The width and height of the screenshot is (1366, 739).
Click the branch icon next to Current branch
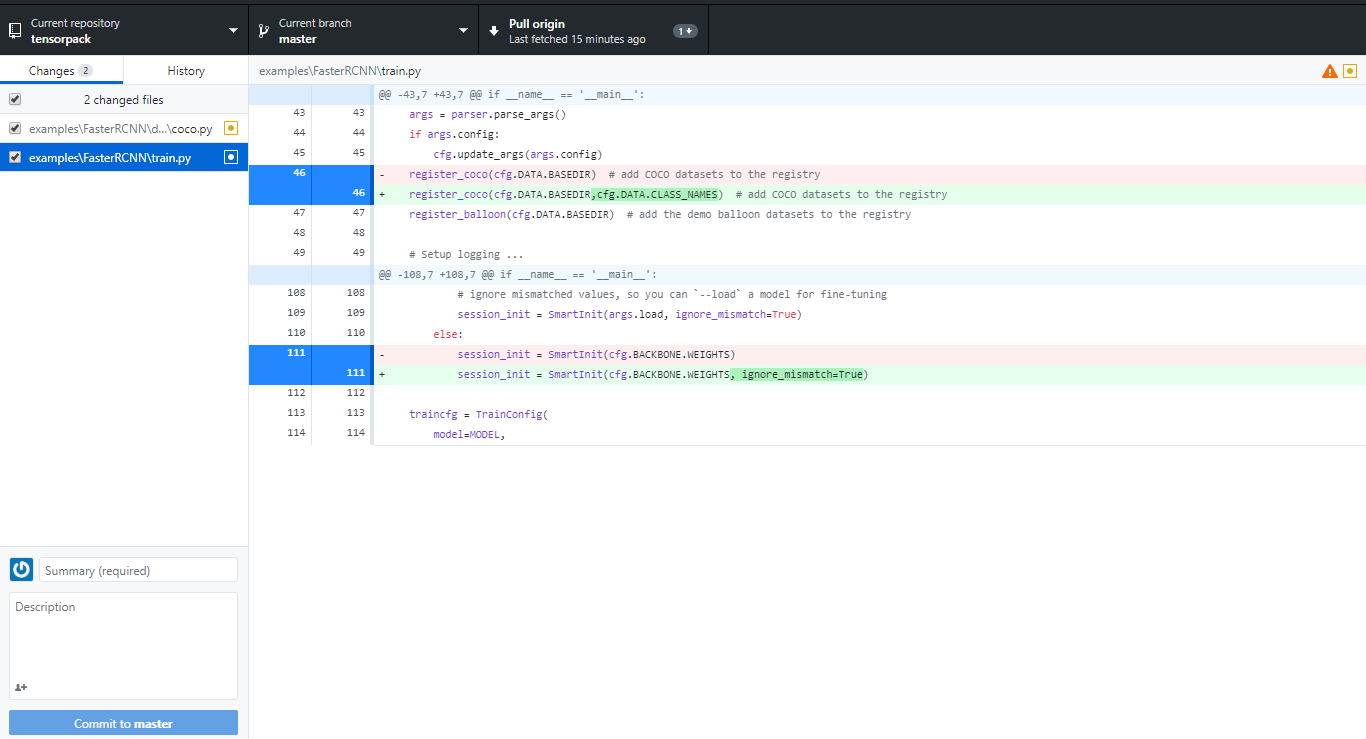click(x=262, y=29)
